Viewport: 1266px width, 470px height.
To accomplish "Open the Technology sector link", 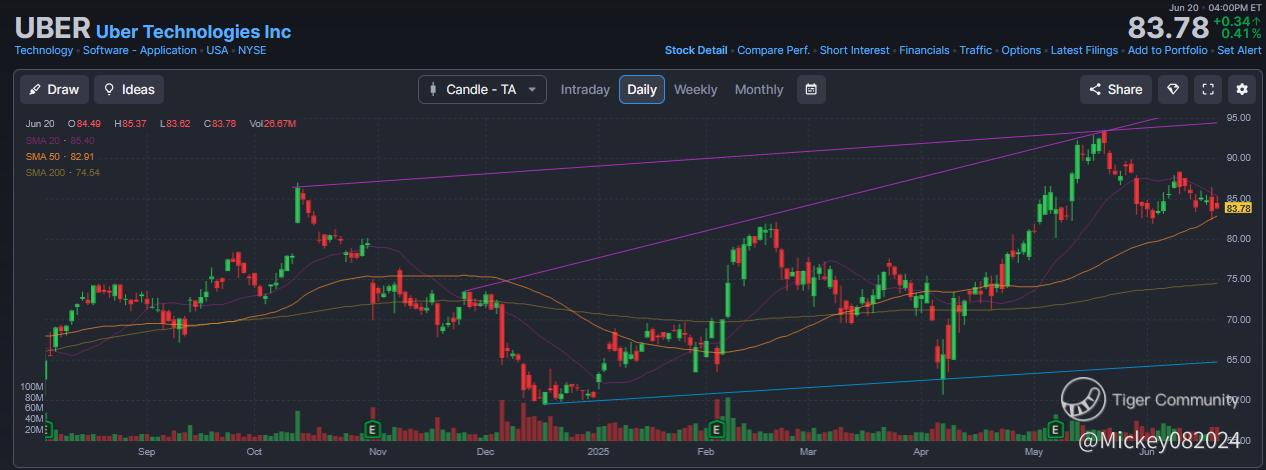I will coord(44,50).
